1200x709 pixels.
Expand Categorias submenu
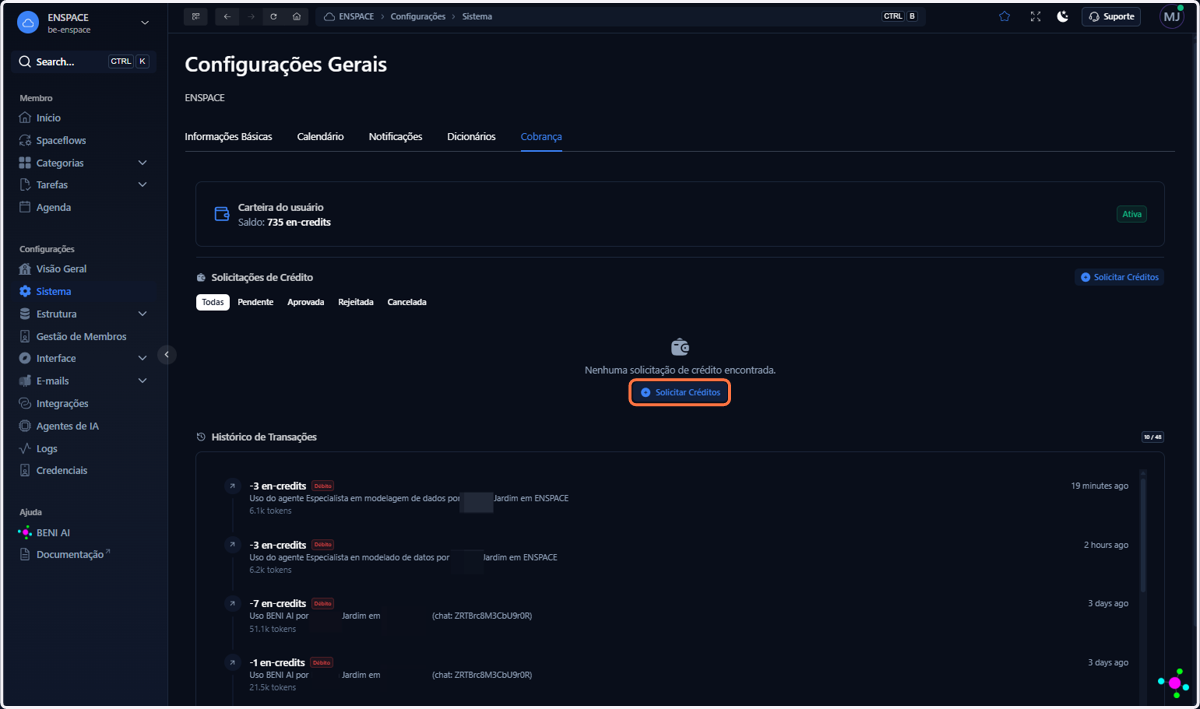pyautogui.click(x=142, y=163)
